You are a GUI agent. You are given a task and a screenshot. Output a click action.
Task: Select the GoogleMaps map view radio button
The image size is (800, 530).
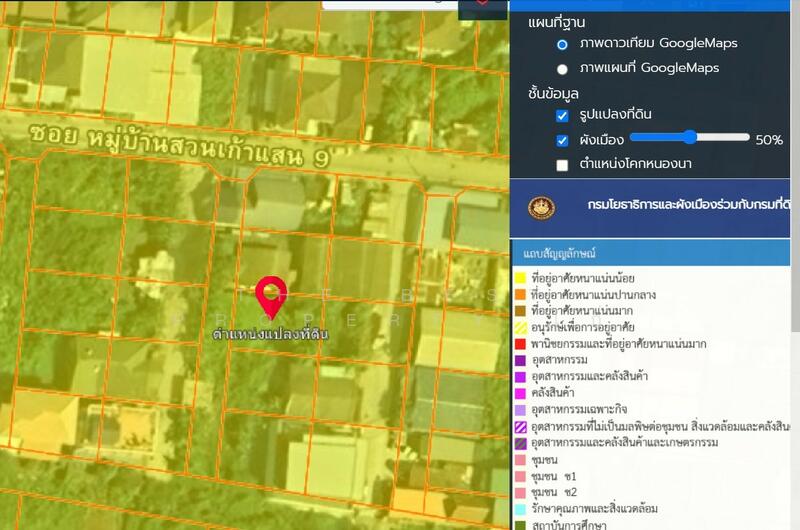point(562,68)
